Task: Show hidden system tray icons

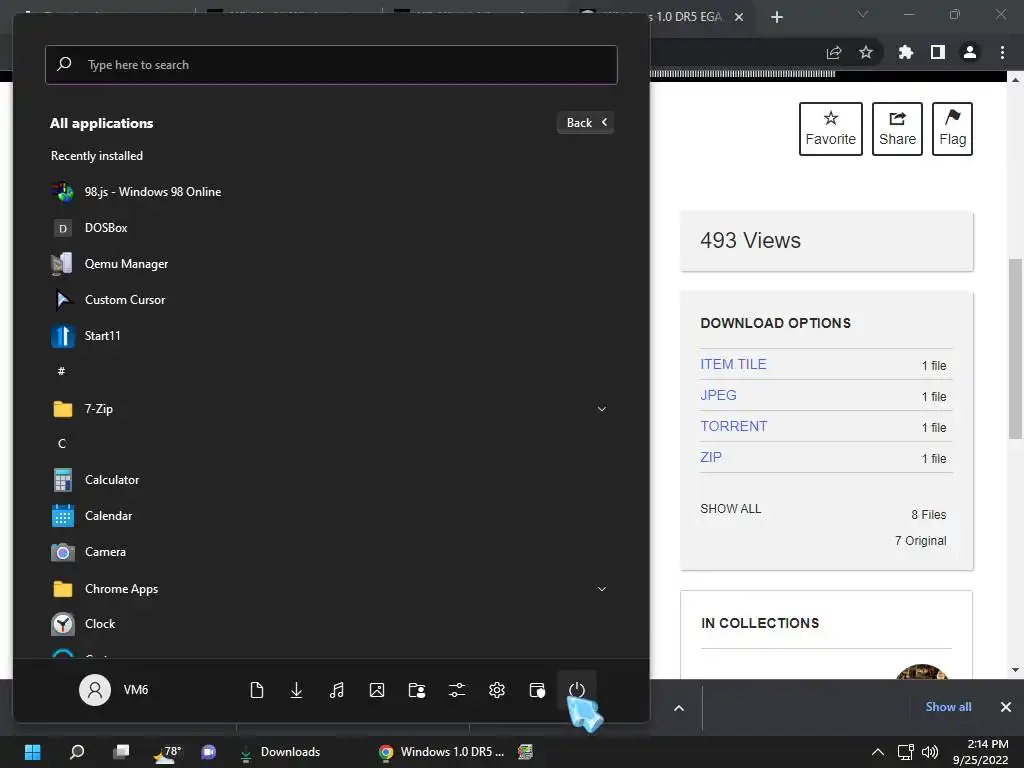Action: click(x=878, y=752)
